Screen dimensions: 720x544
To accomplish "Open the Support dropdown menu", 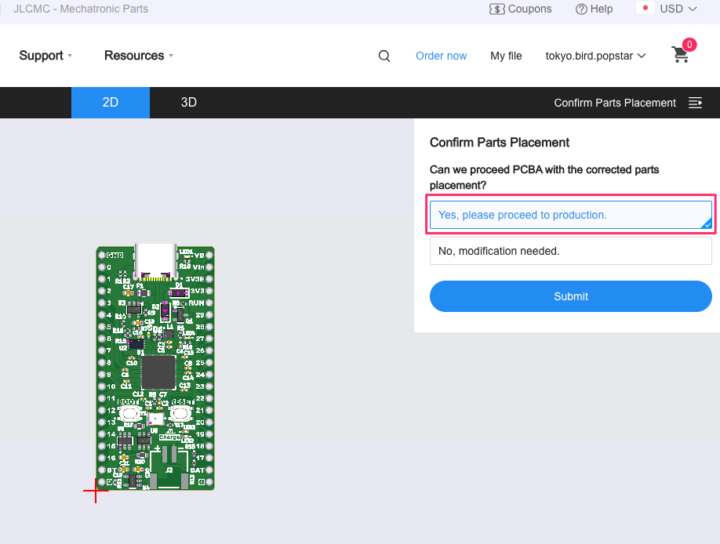I will pyautogui.click(x=45, y=56).
